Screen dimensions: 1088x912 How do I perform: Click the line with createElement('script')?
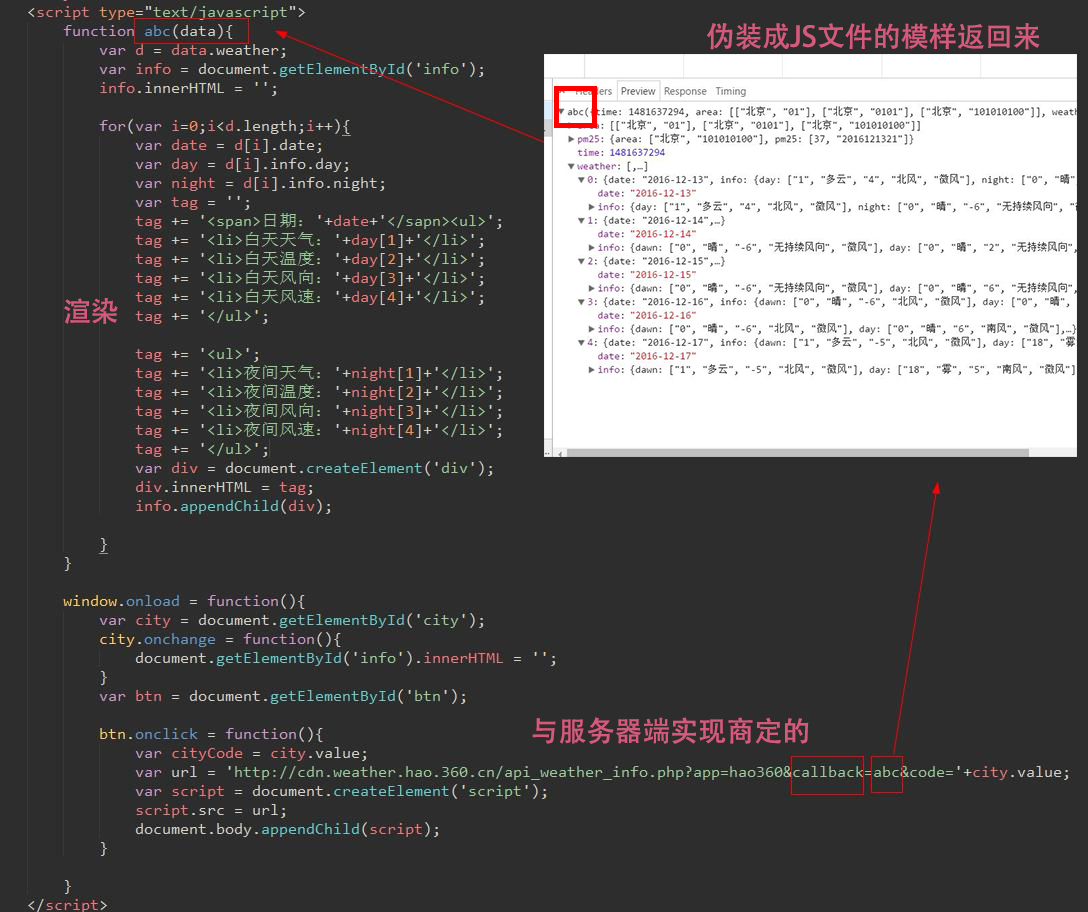pyautogui.click(x=341, y=791)
